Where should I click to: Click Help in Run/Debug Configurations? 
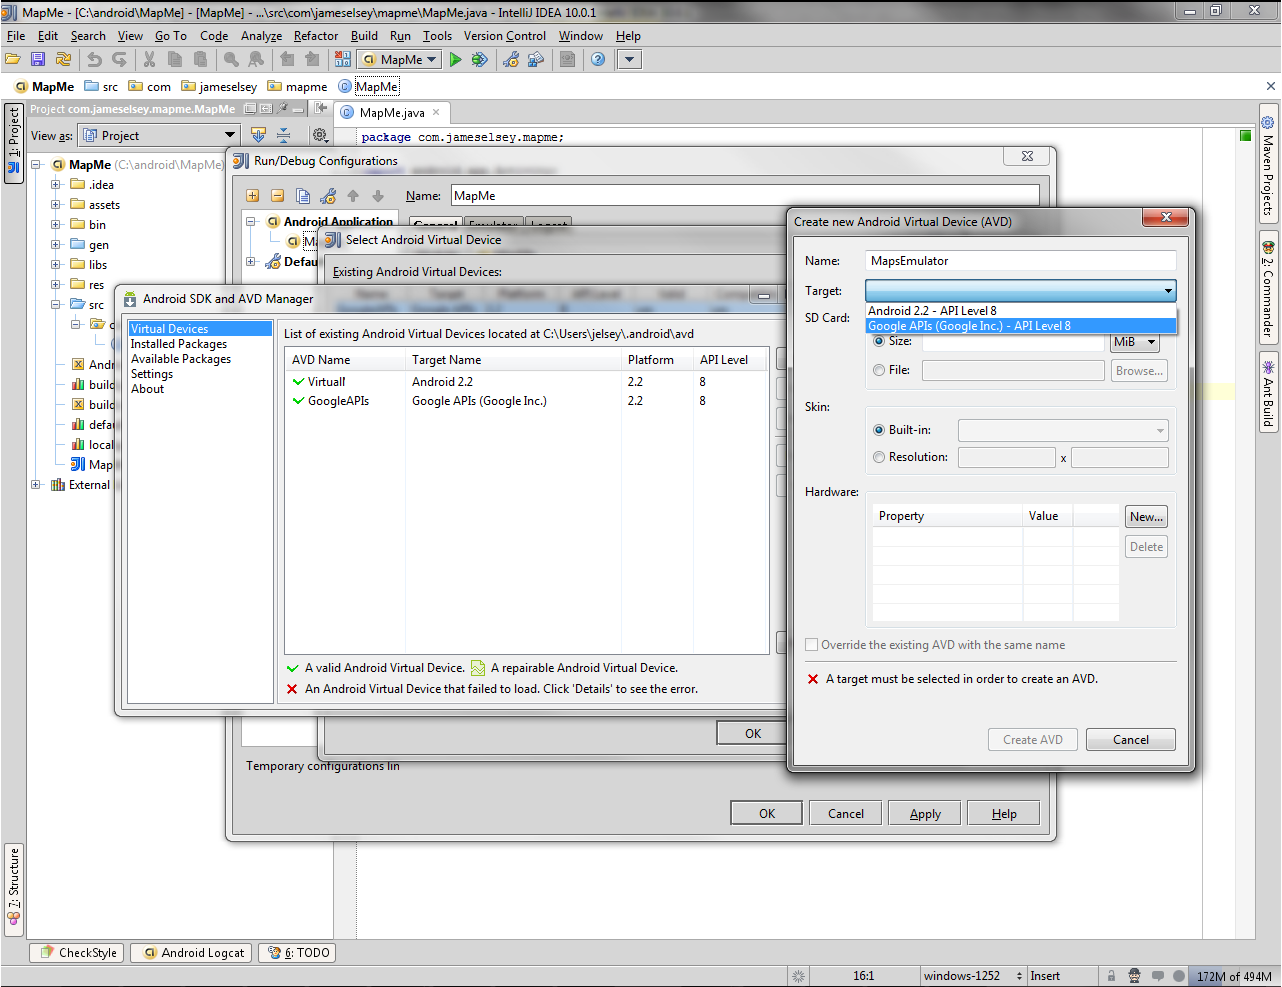(1004, 814)
